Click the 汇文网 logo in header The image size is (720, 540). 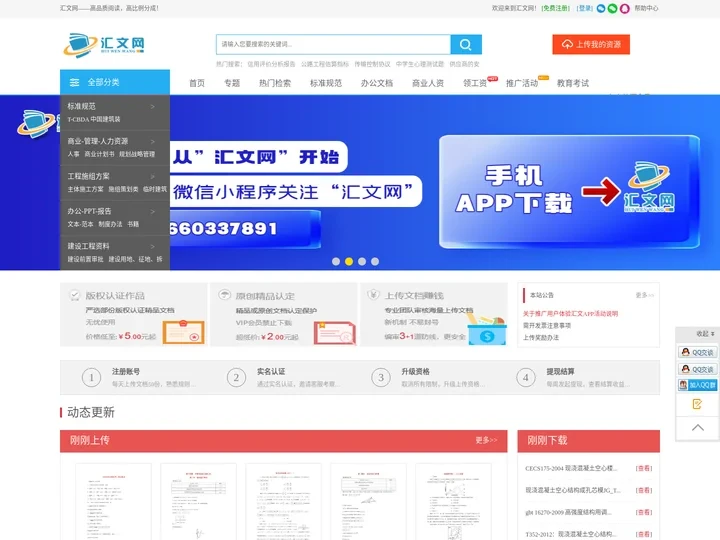pos(104,45)
